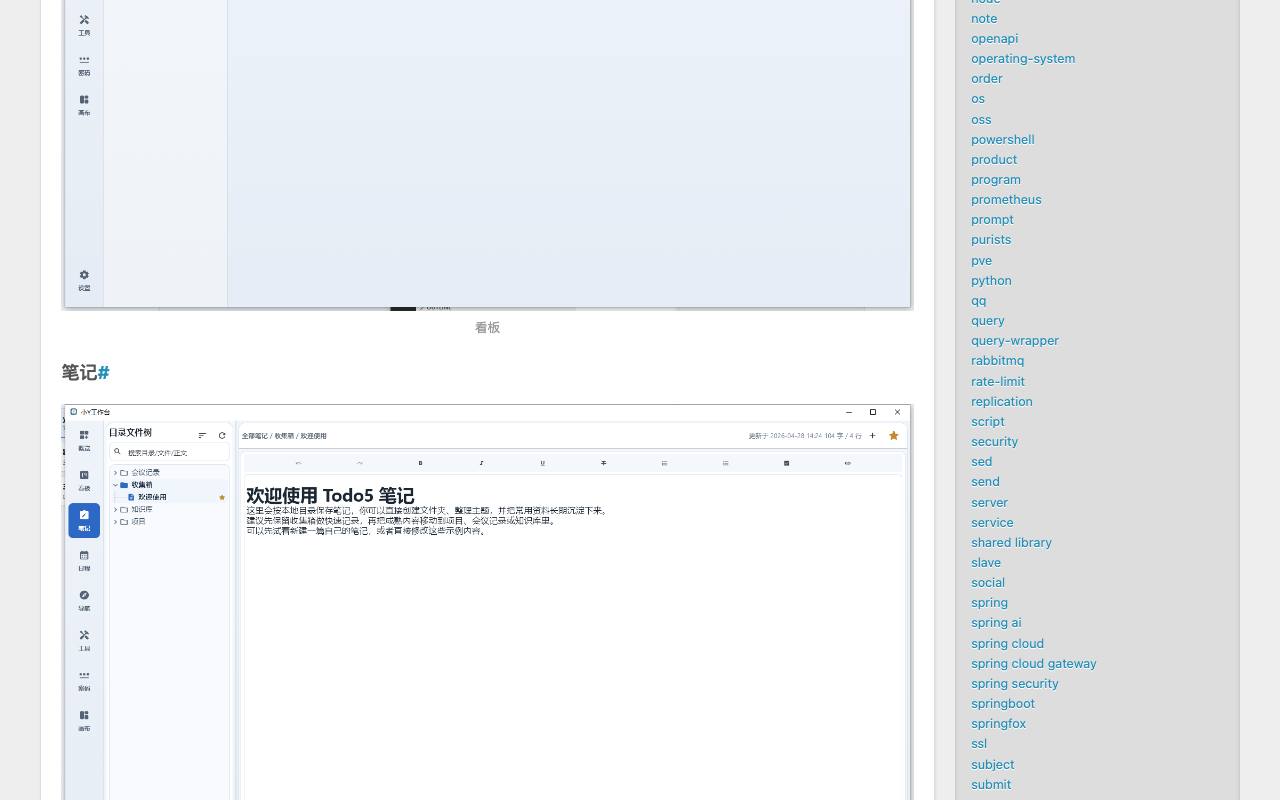Open the 'replication' tag link

coord(1001,401)
